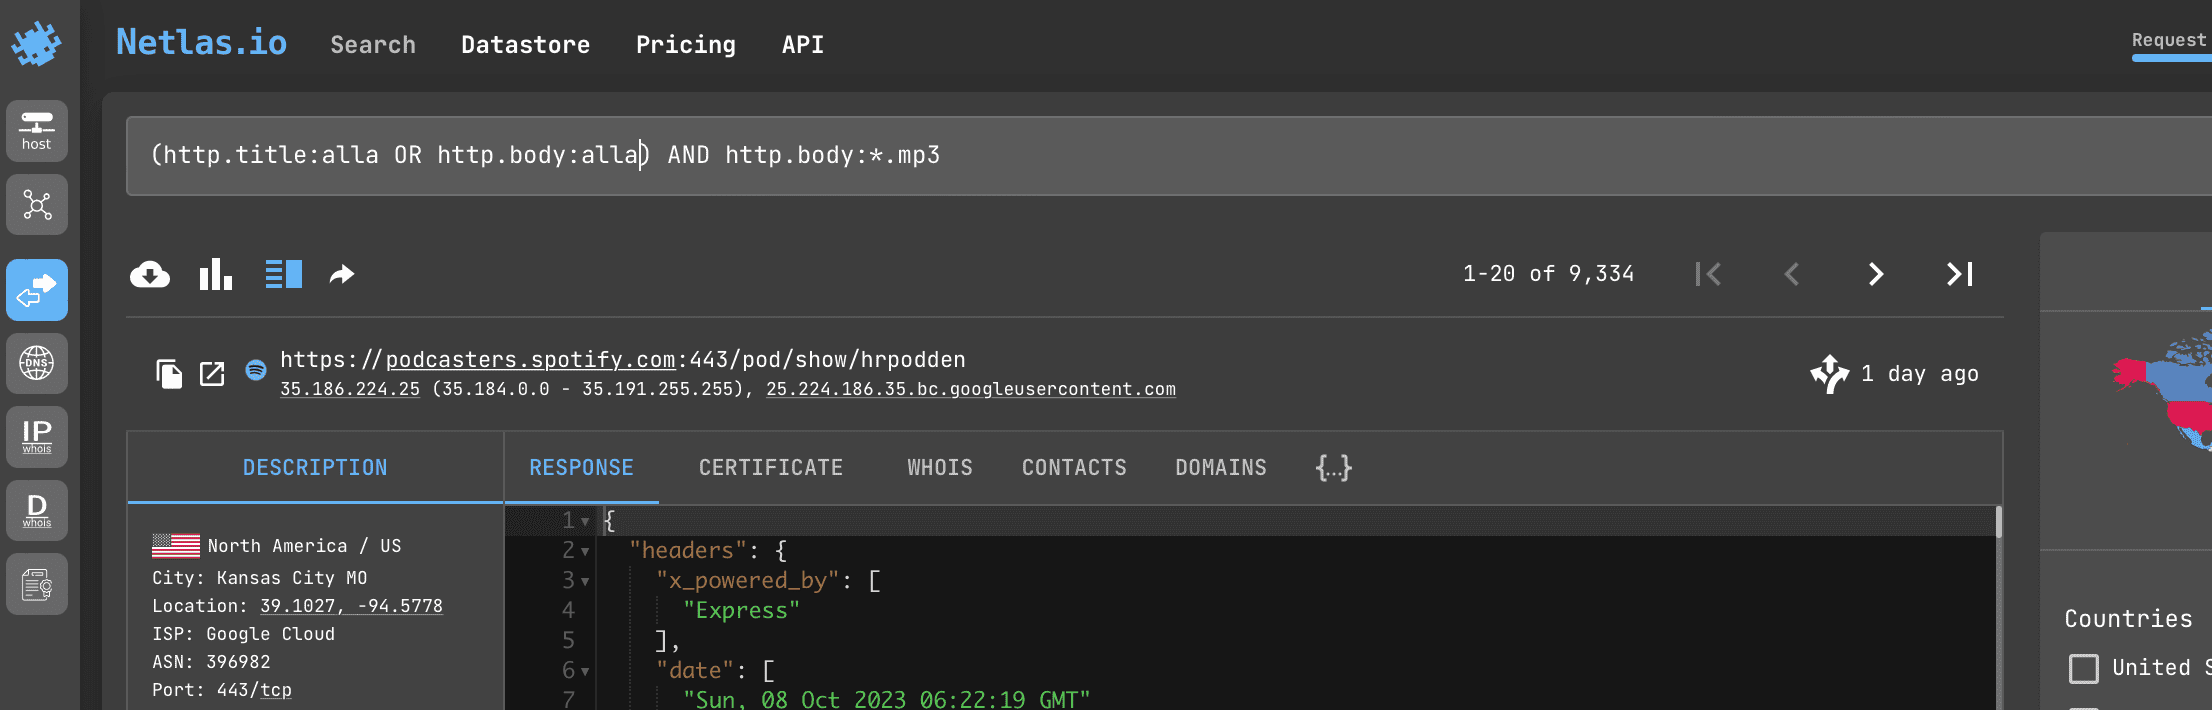Click the Netlas gear logo icon
This screenshot has width=2212, height=710.
(x=37, y=44)
